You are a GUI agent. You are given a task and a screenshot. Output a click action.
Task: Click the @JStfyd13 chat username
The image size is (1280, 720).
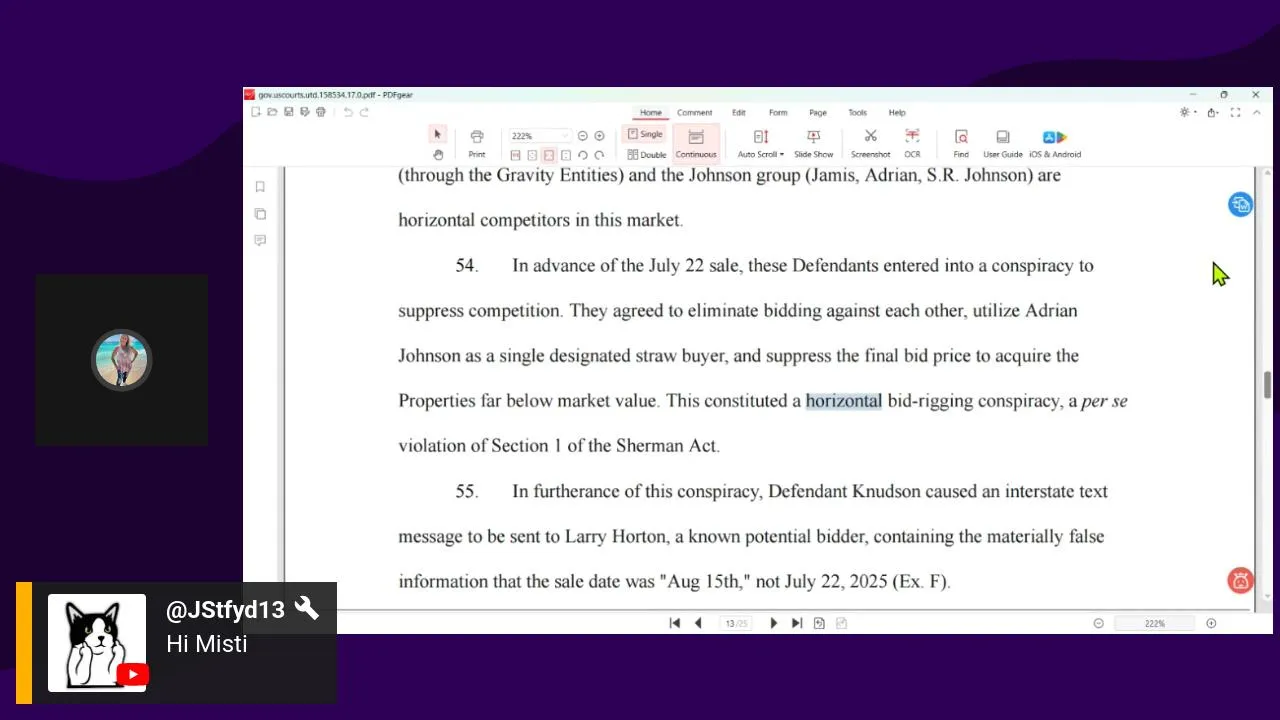pos(225,609)
